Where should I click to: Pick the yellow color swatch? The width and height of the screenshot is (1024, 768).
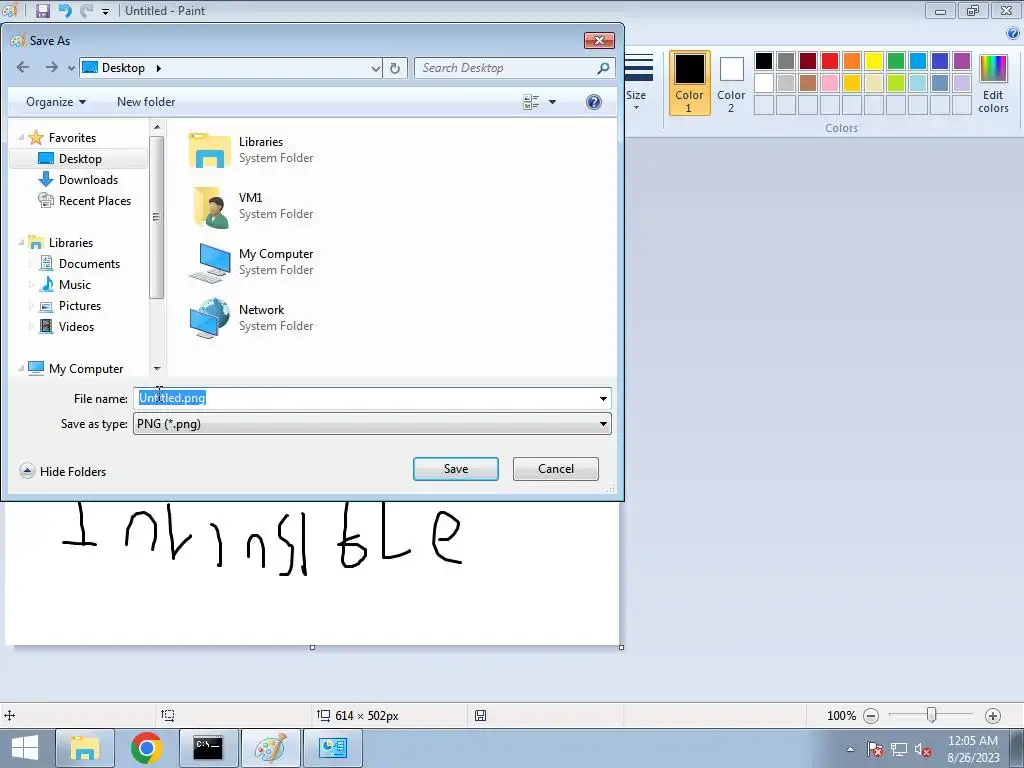(x=874, y=61)
